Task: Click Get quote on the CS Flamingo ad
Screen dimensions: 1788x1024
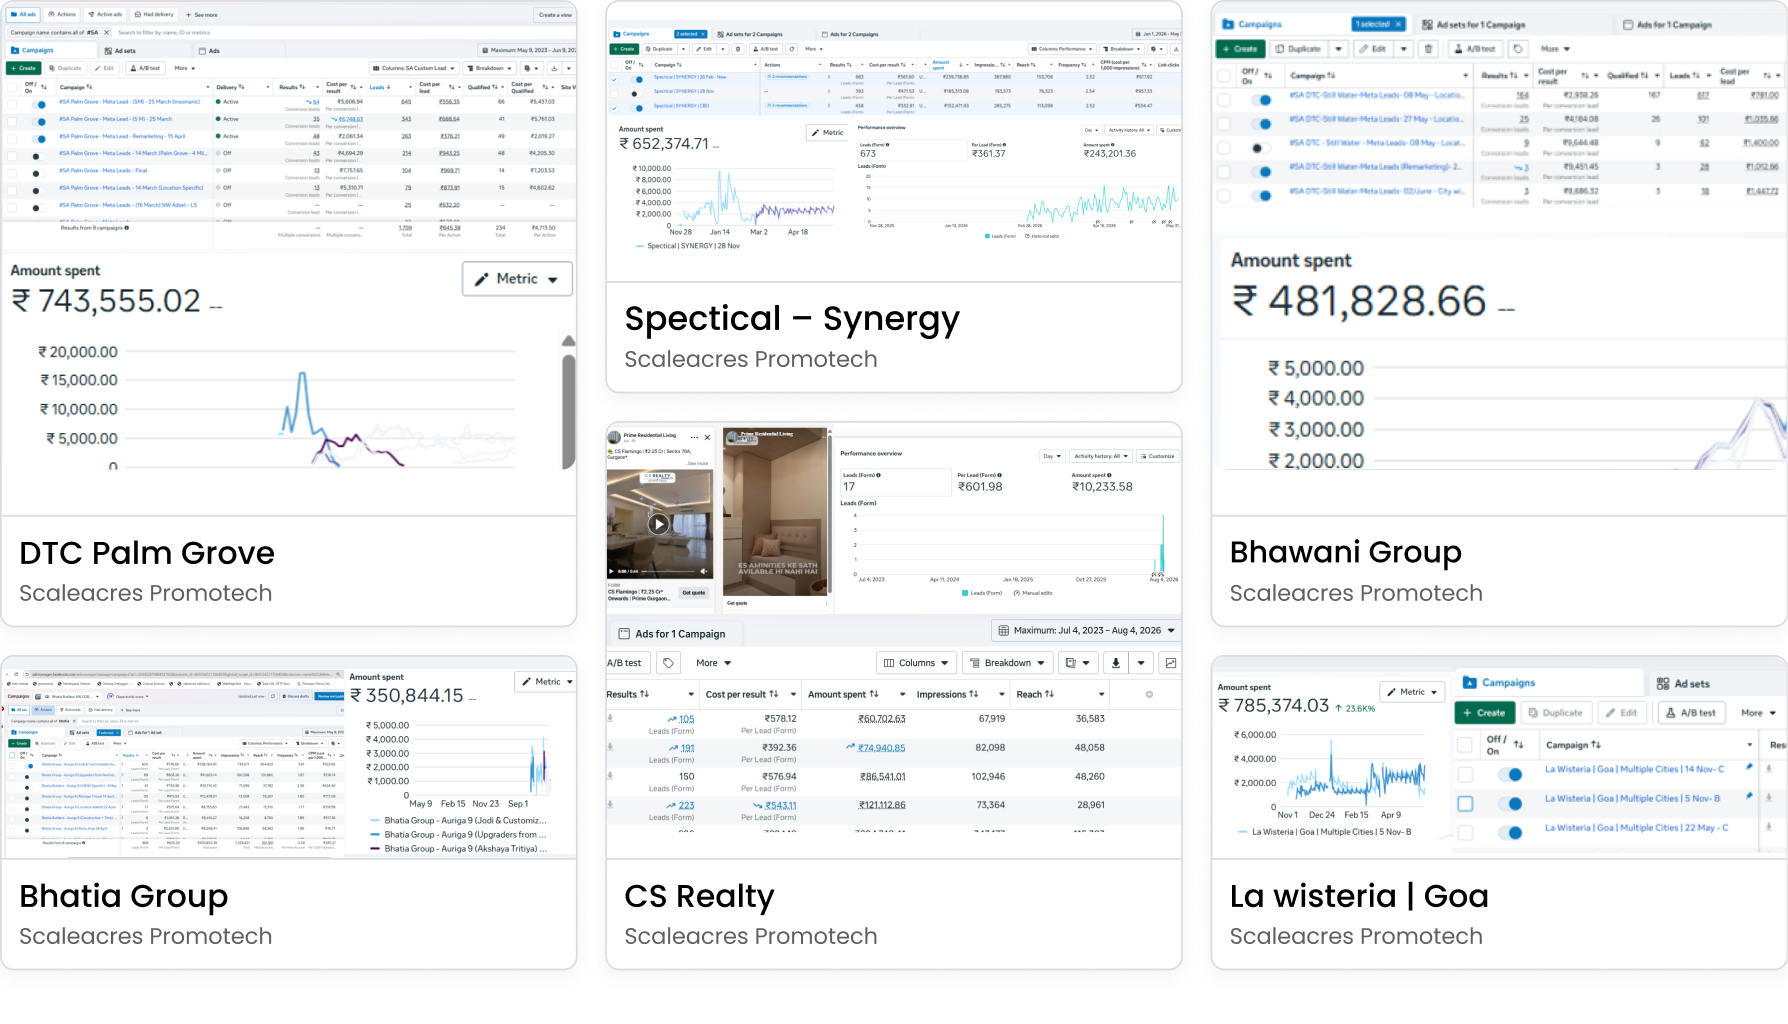Action: (694, 593)
